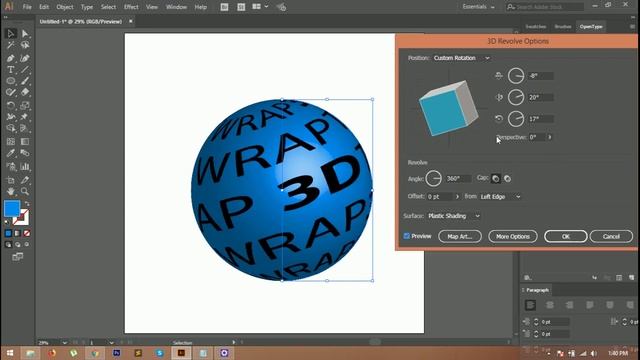The height and width of the screenshot is (360, 640).
Task: Select the Mesh tool
Action: coord(11,142)
